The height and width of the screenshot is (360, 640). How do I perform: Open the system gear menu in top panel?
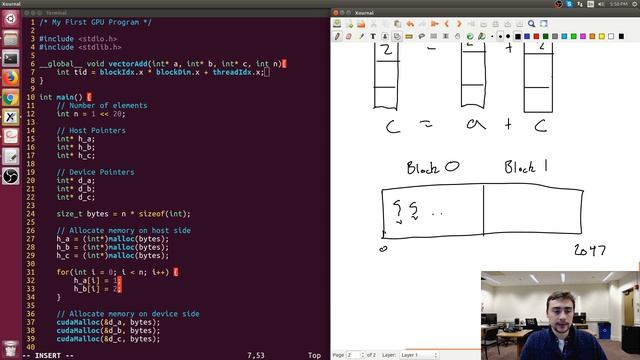[635, 4]
